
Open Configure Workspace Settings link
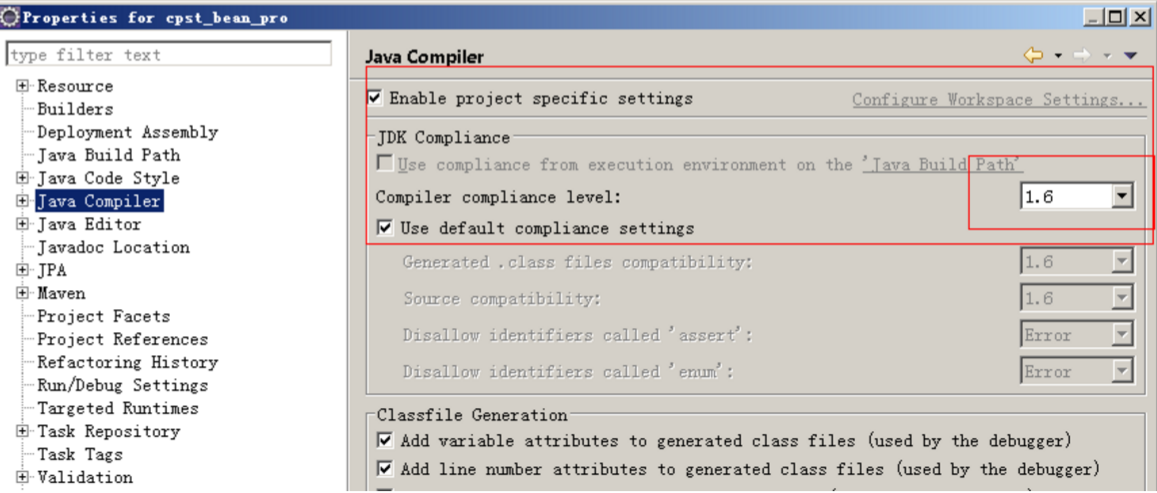pyautogui.click(x=998, y=100)
